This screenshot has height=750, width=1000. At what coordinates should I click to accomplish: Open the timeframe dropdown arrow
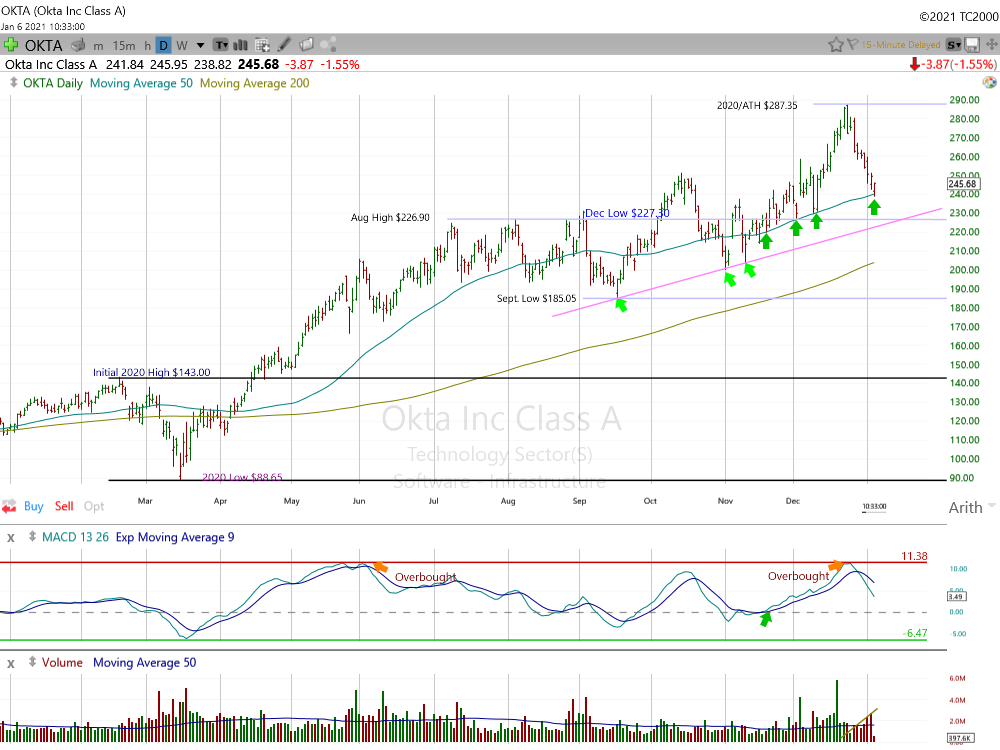(x=200, y=45)
